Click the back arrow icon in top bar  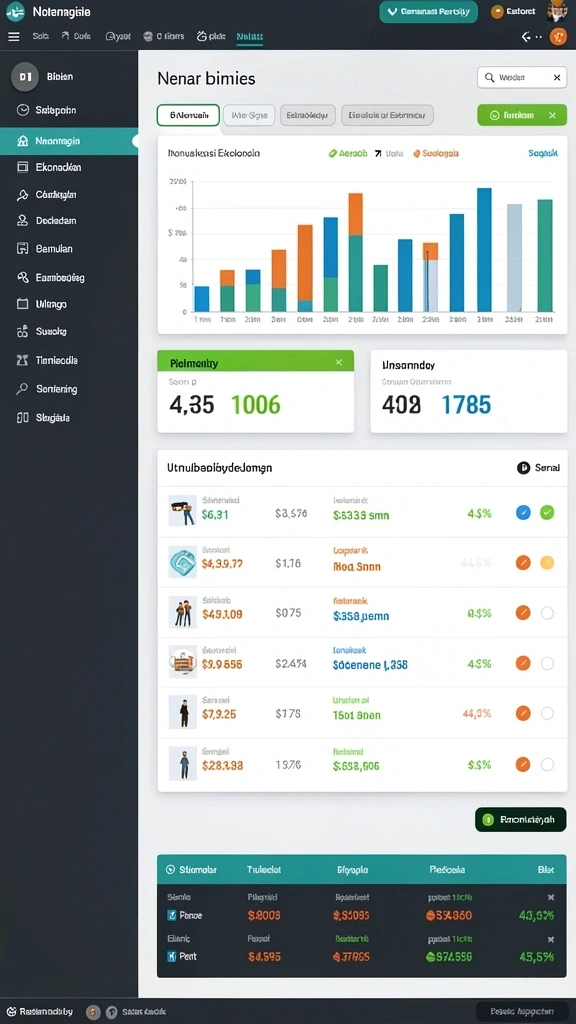526,37
